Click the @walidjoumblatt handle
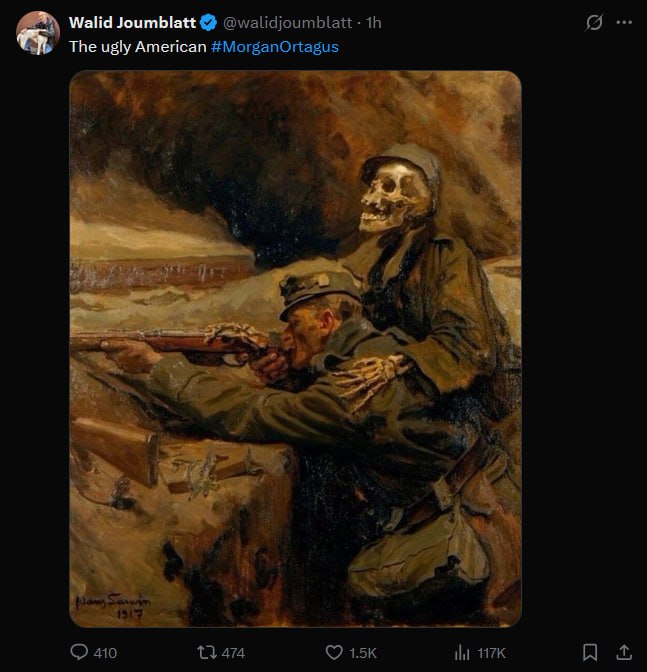Screen dimensions: 647x672 point(286,22)
